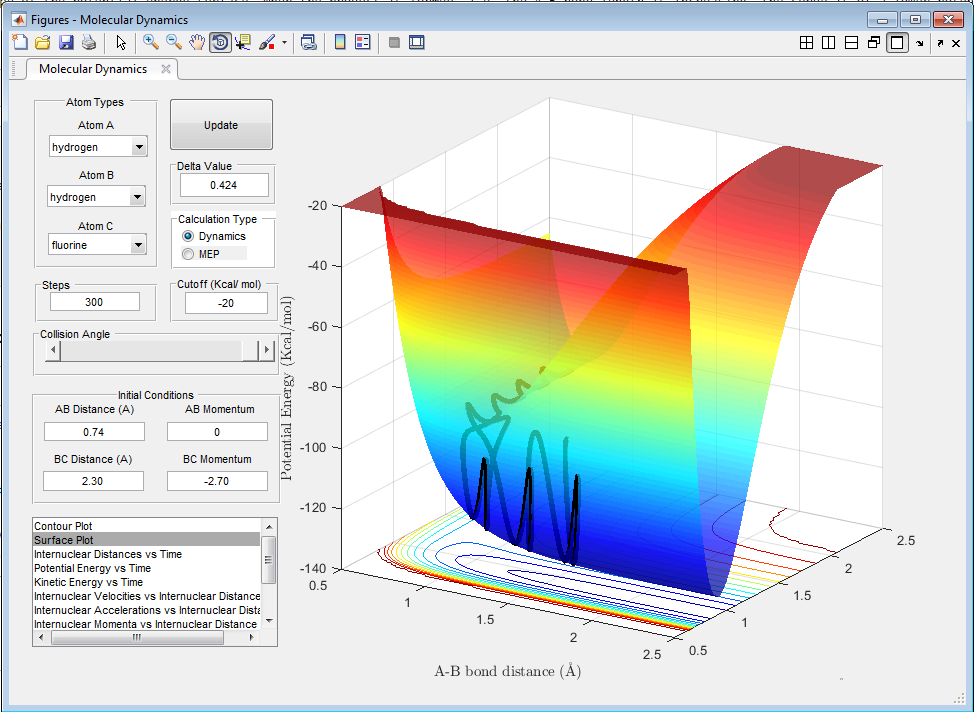Image resolution: width=974 pixels, height=712 pixels.
Task: Print the figure using printer icon
Action: pyautogui.click(x=89, y=42)
